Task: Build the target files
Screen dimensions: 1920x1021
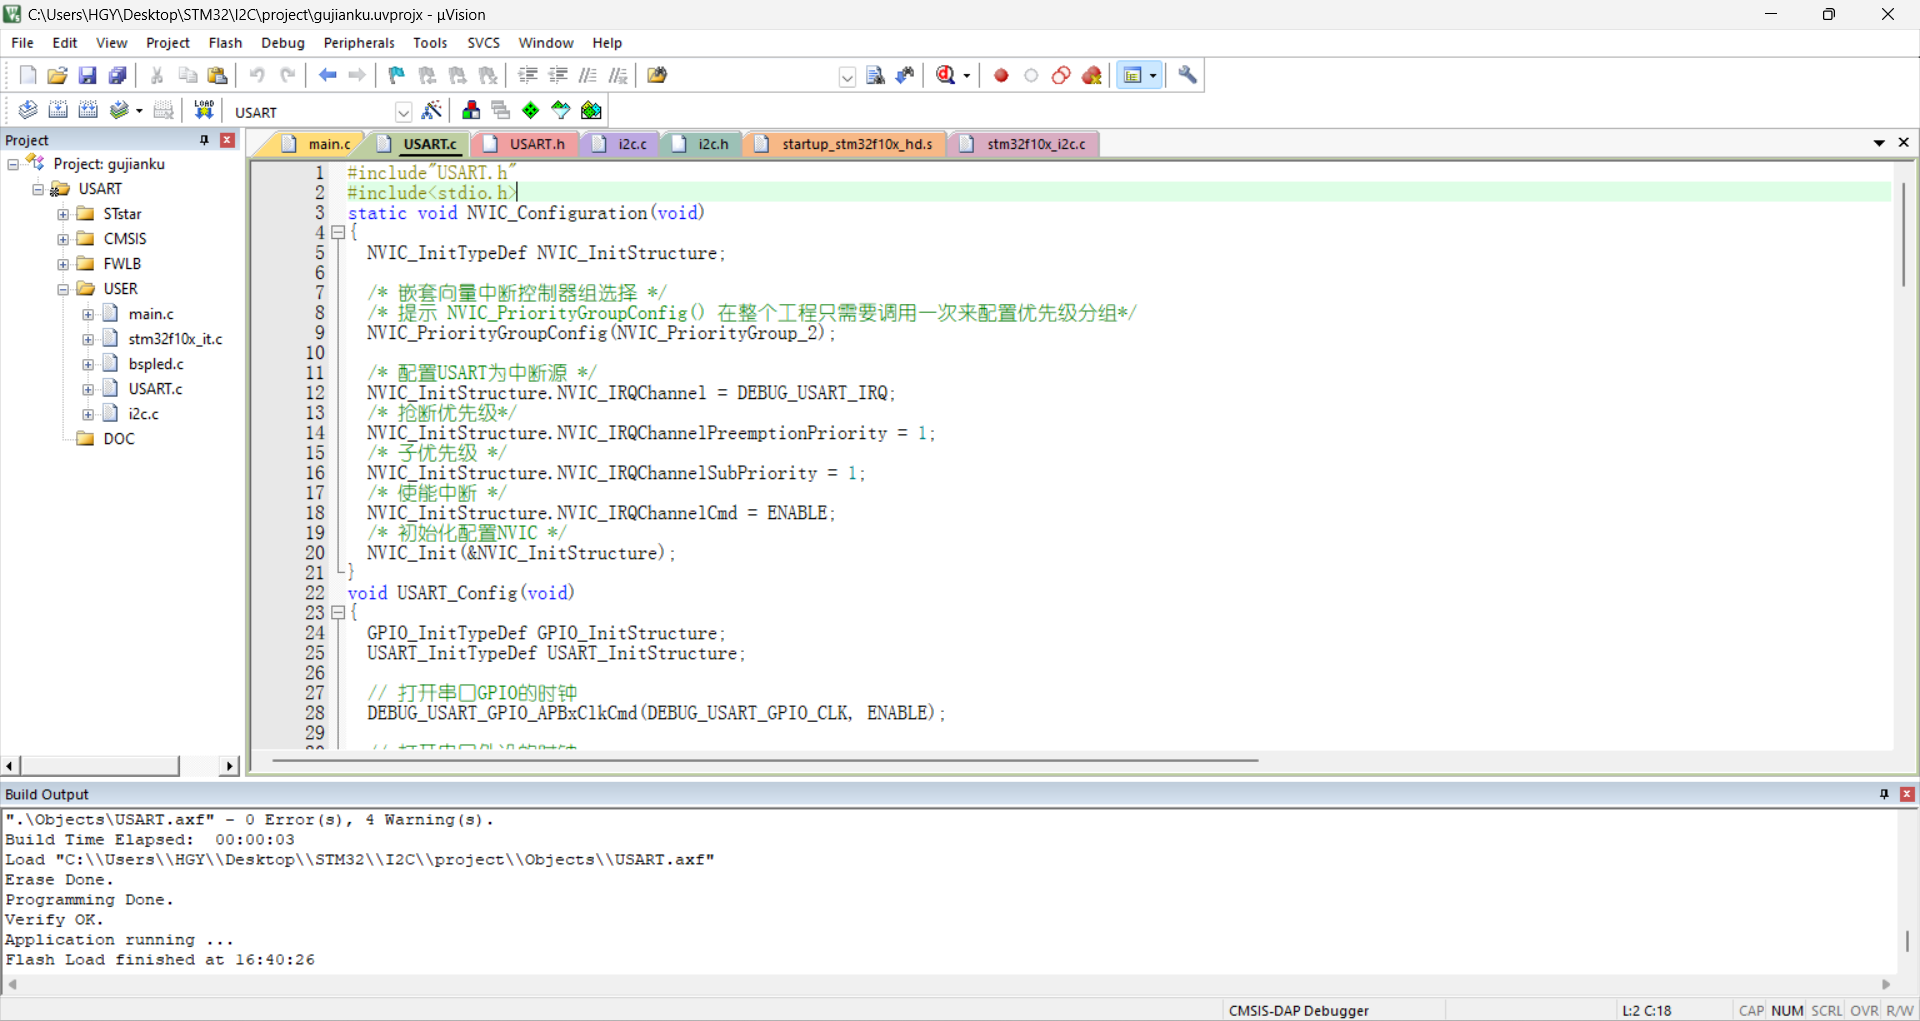Action: pos(58,110)
